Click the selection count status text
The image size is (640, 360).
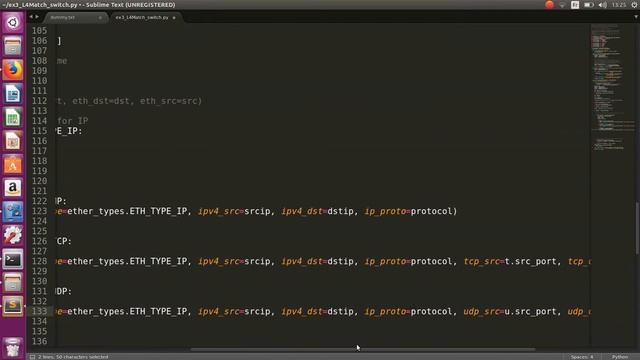click(73, 357)
